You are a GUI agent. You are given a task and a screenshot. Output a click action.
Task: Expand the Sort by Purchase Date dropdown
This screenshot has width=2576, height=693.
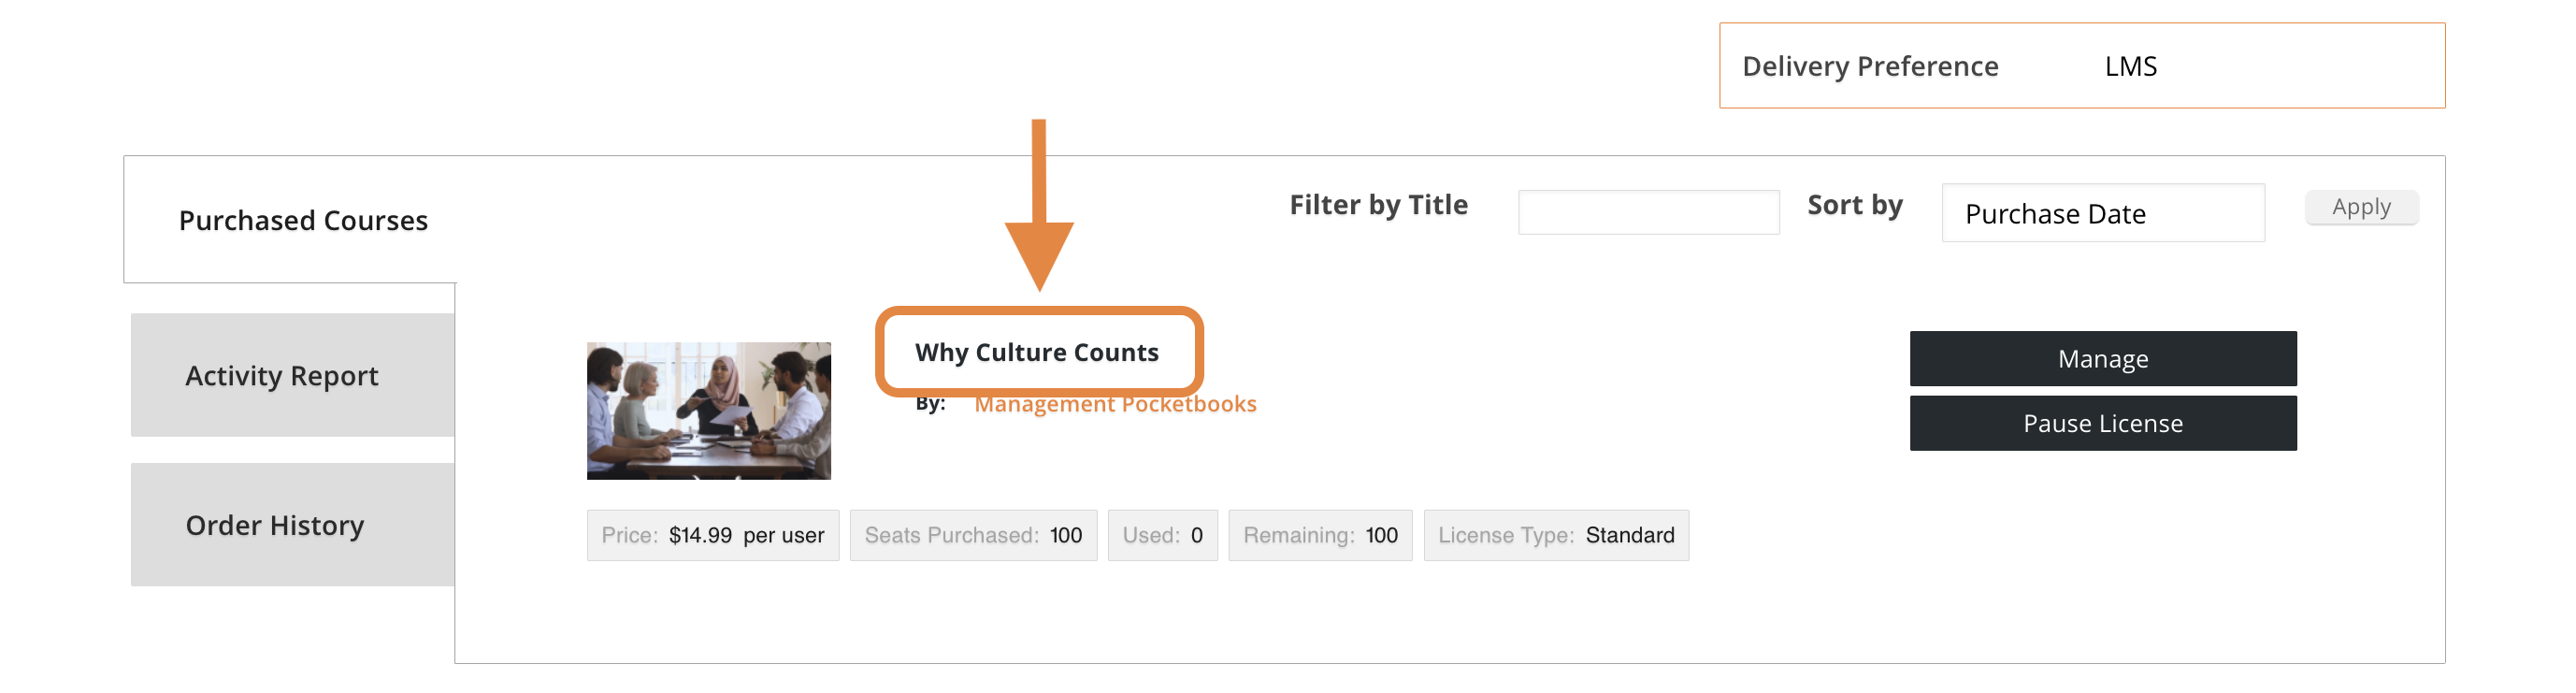coord(2102,213)
